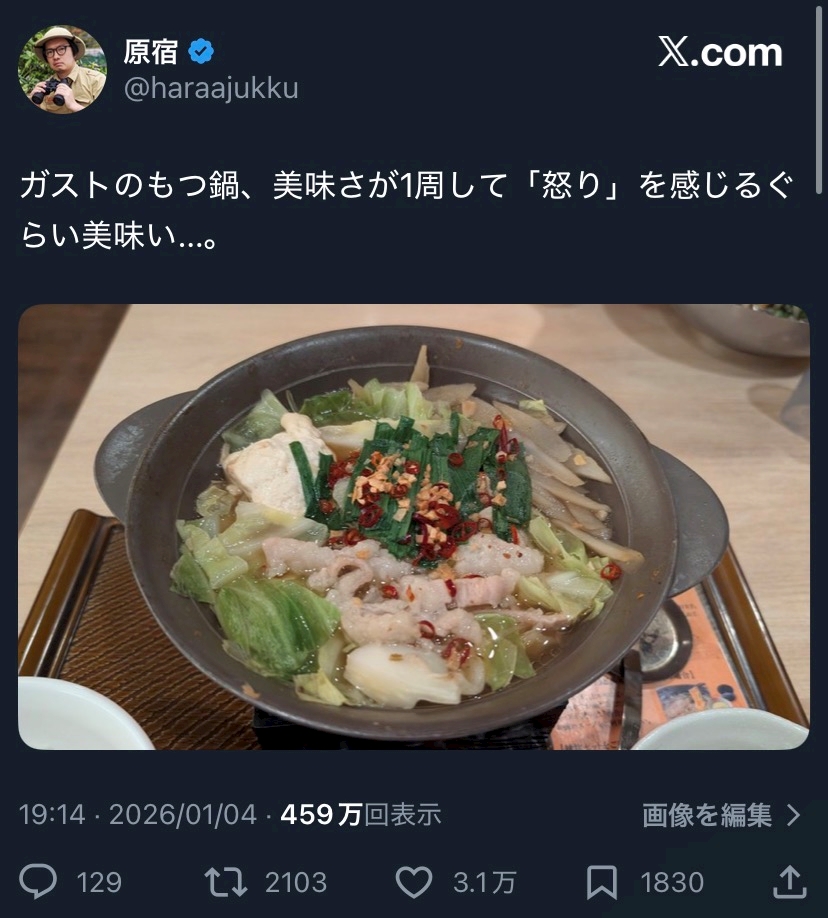Open the motsunabe hot pot photo

pos(414,527)
